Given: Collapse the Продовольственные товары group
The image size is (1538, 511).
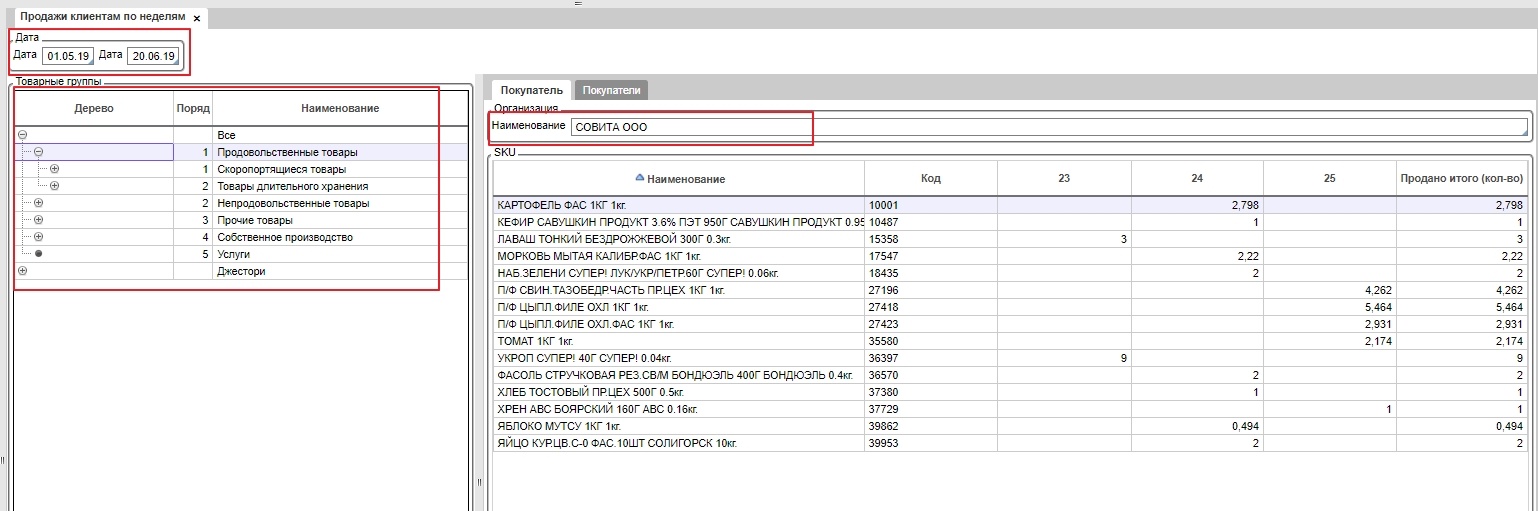Looking at the screenshot, I should 39,152.
